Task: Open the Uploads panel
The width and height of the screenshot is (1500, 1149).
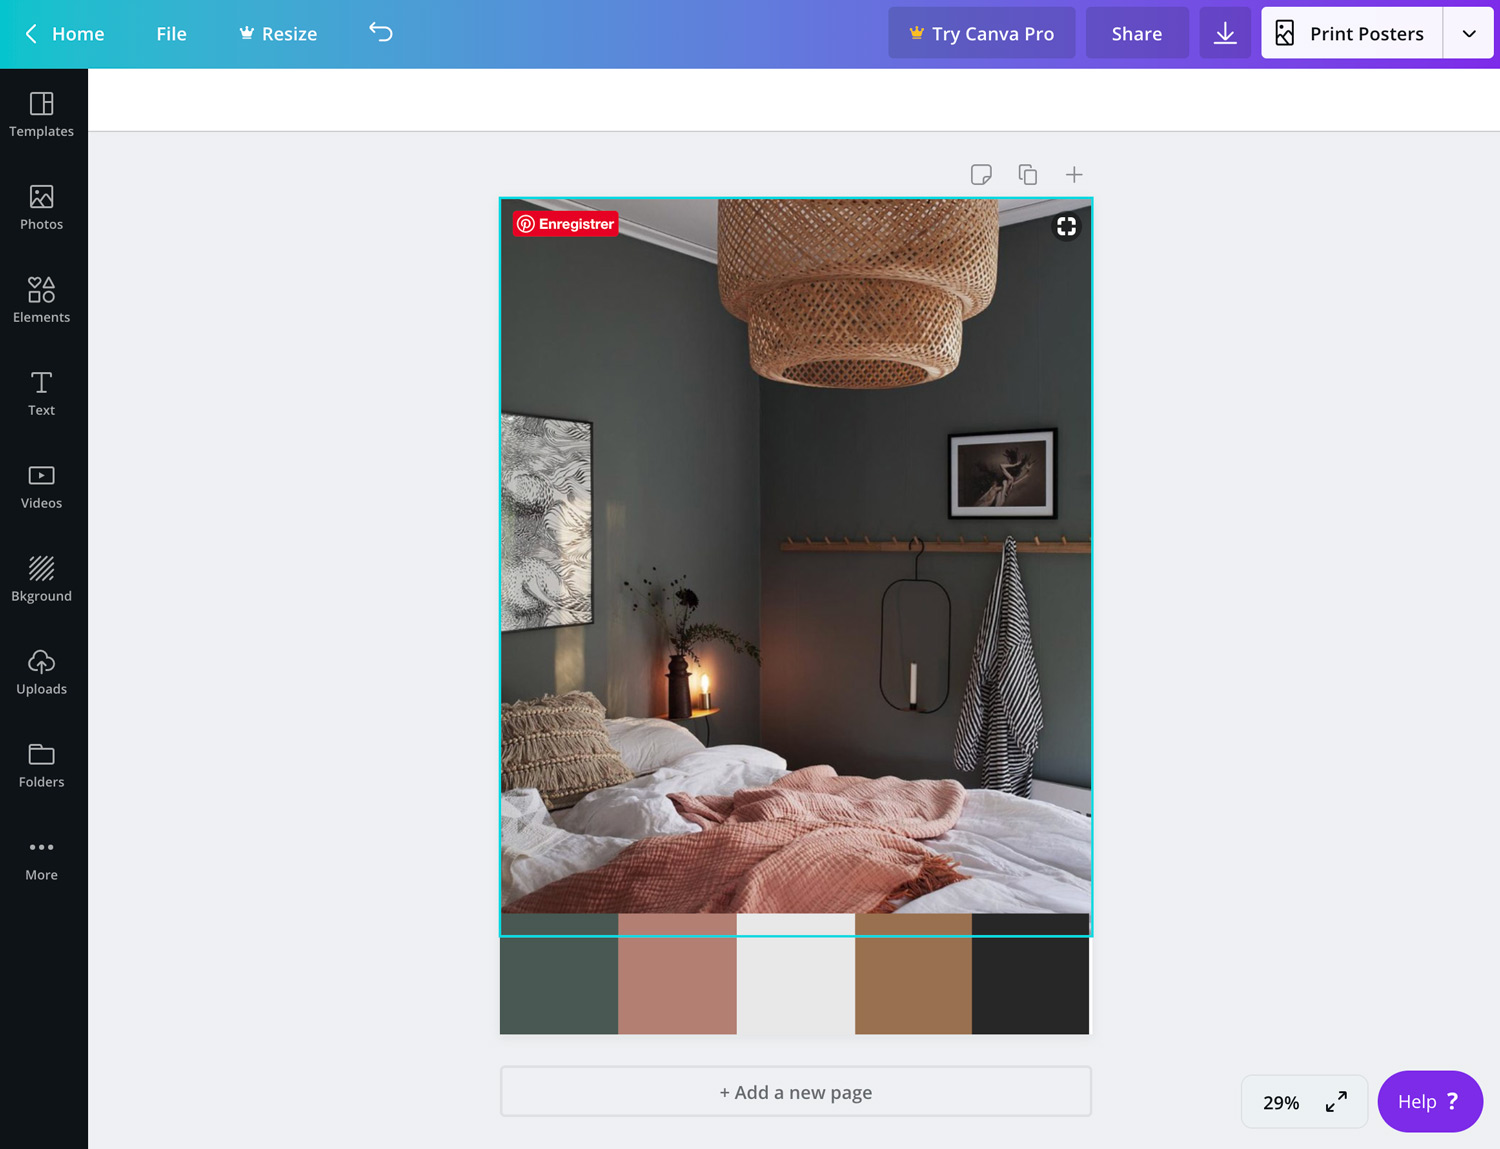Action: pyautogui.click(x=41, y=671)
